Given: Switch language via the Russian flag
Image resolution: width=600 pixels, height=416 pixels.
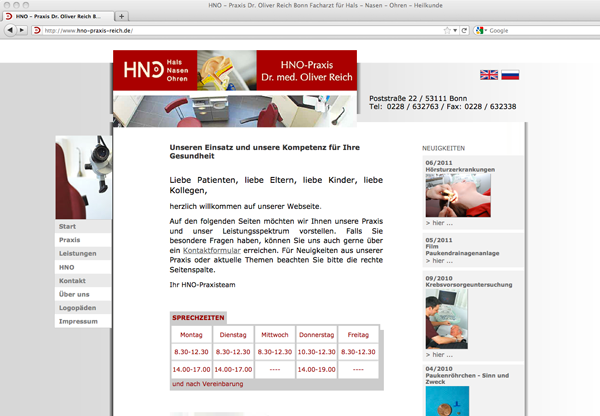Looking at the screenshot, I should click(510, 75).
